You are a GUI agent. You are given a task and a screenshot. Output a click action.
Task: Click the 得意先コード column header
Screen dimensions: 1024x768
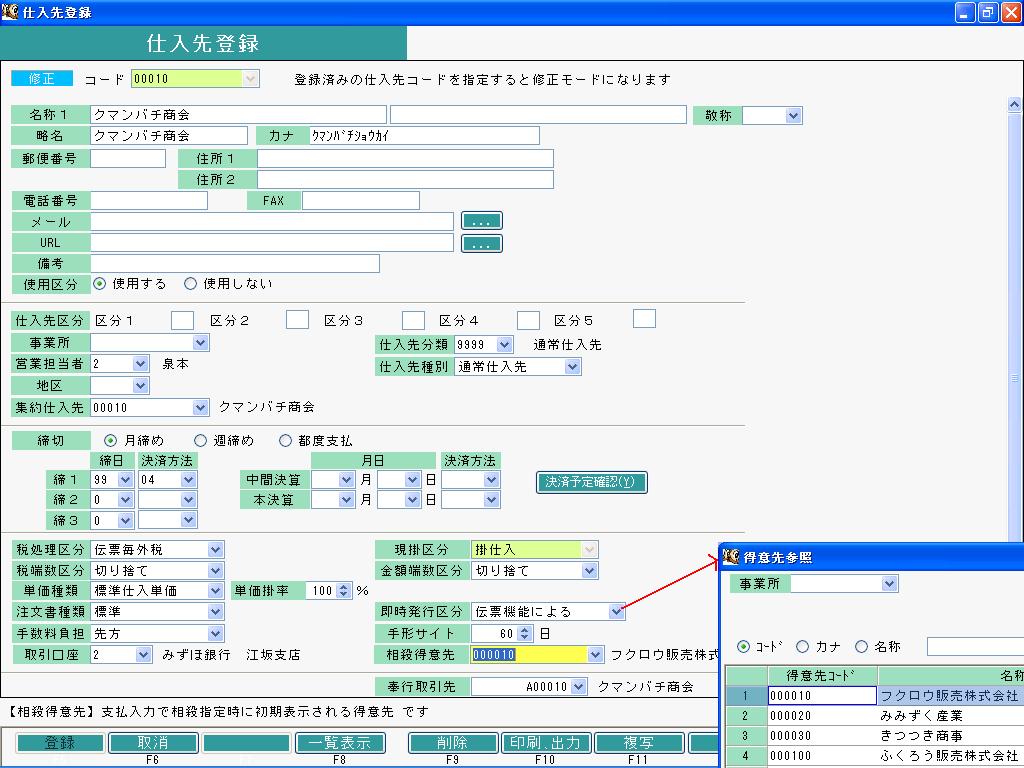click(x=822, y=675)
